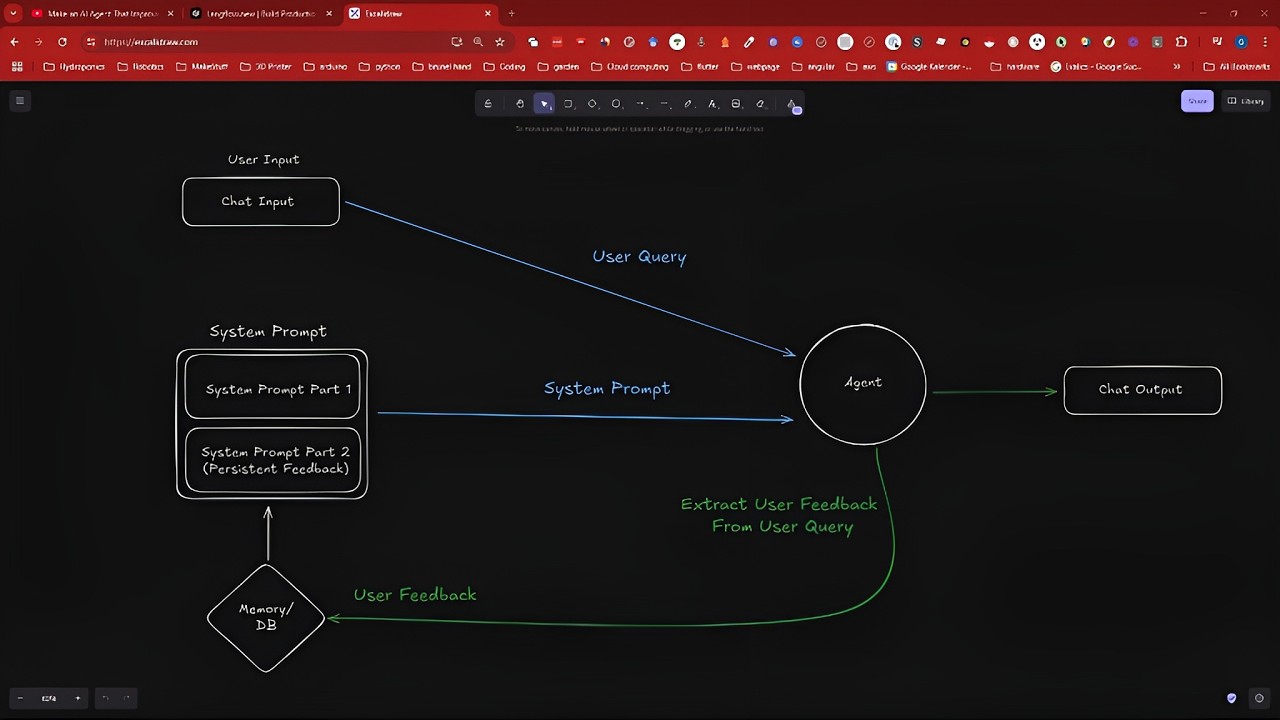Open the Excalidraw hamburger menu
This screenshot has height=720, width=1280.
click(19, 100)
